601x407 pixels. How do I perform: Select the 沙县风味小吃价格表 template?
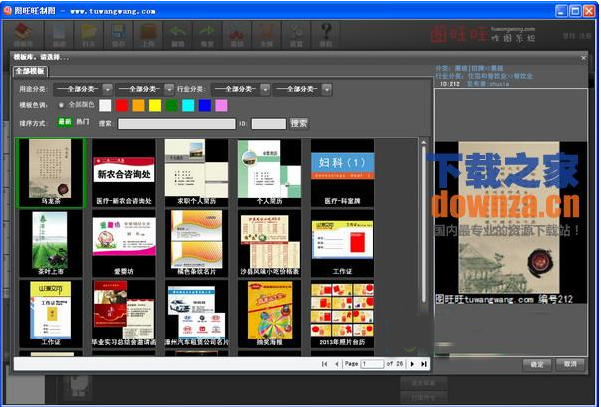click(x=269, y=243)
